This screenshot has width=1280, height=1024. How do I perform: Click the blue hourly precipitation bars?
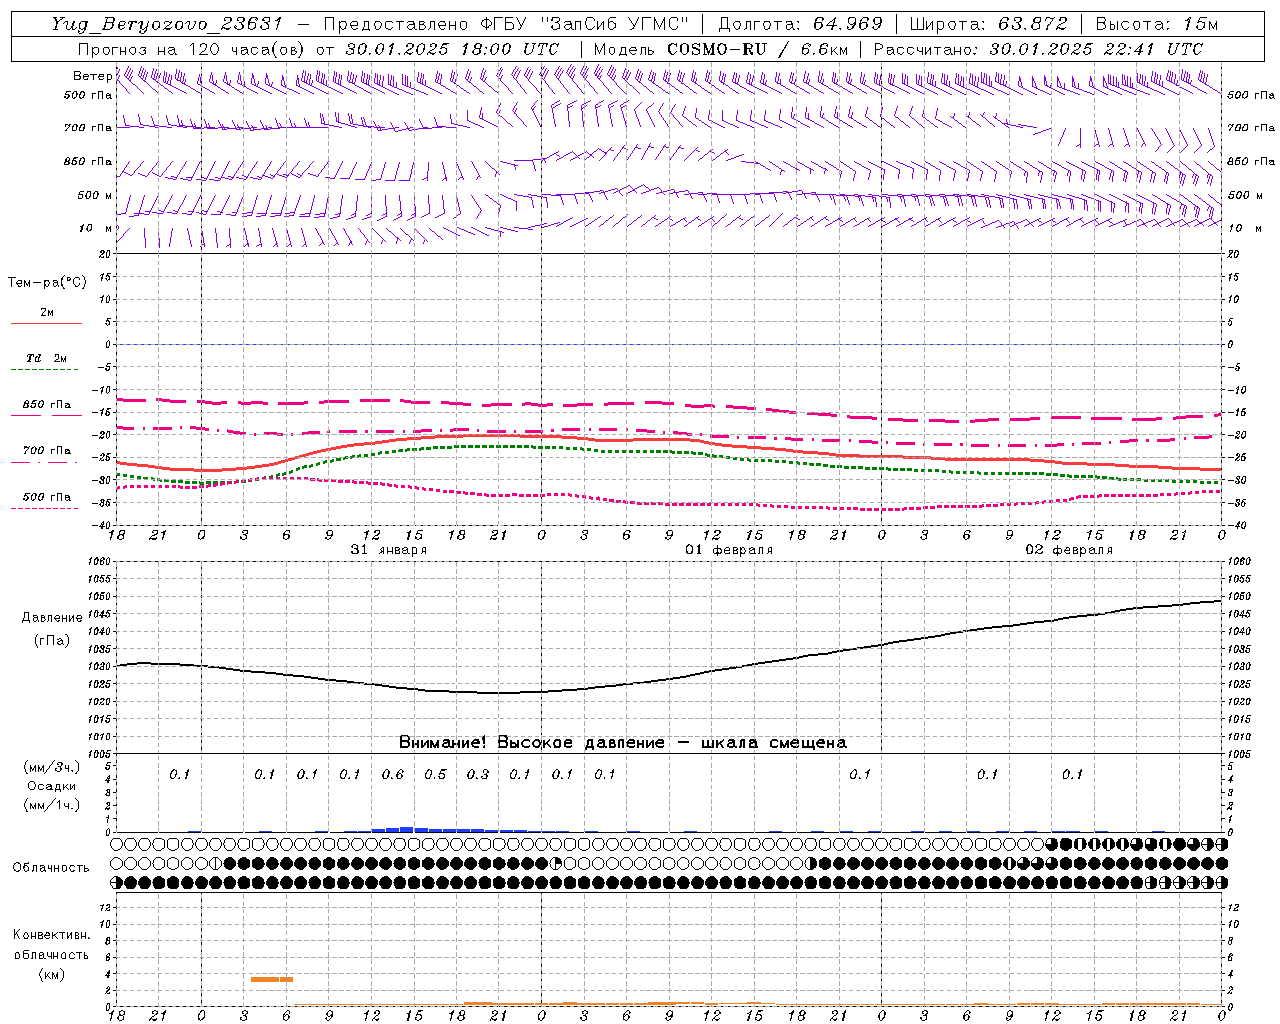449,829
